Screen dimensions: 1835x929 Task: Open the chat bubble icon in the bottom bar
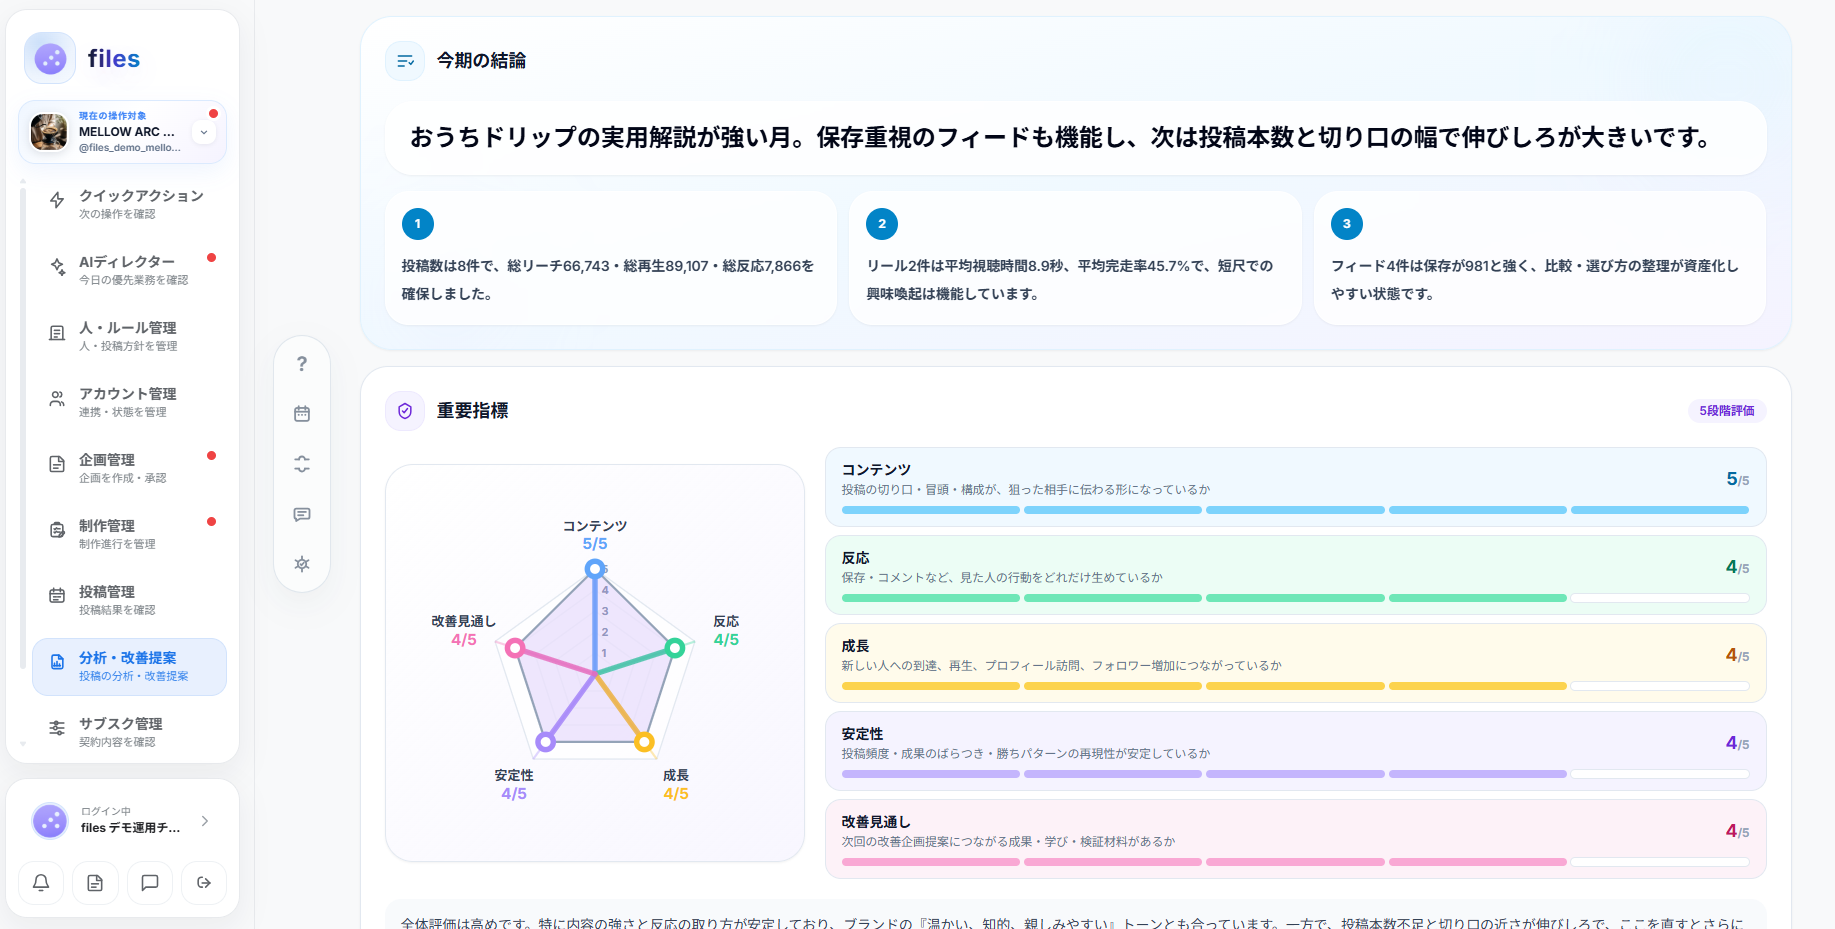pos(150,883)
